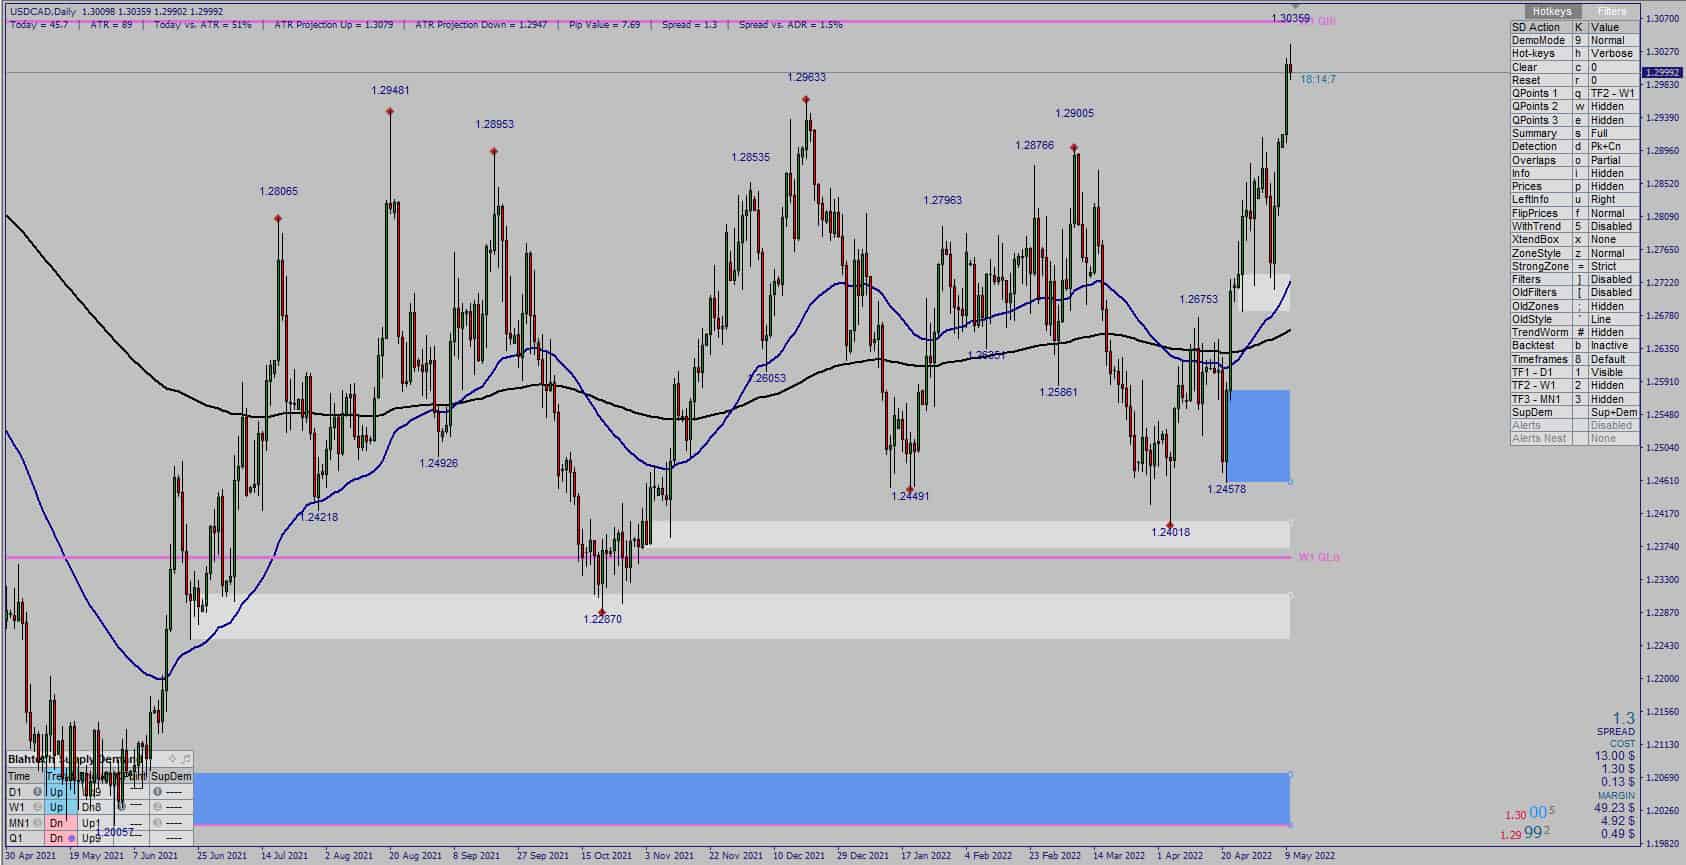The height and width of the screenshot is (865, 1686).
Task: Click the highlighted current price label 1.29992
Action: (x=1662, y=72)
